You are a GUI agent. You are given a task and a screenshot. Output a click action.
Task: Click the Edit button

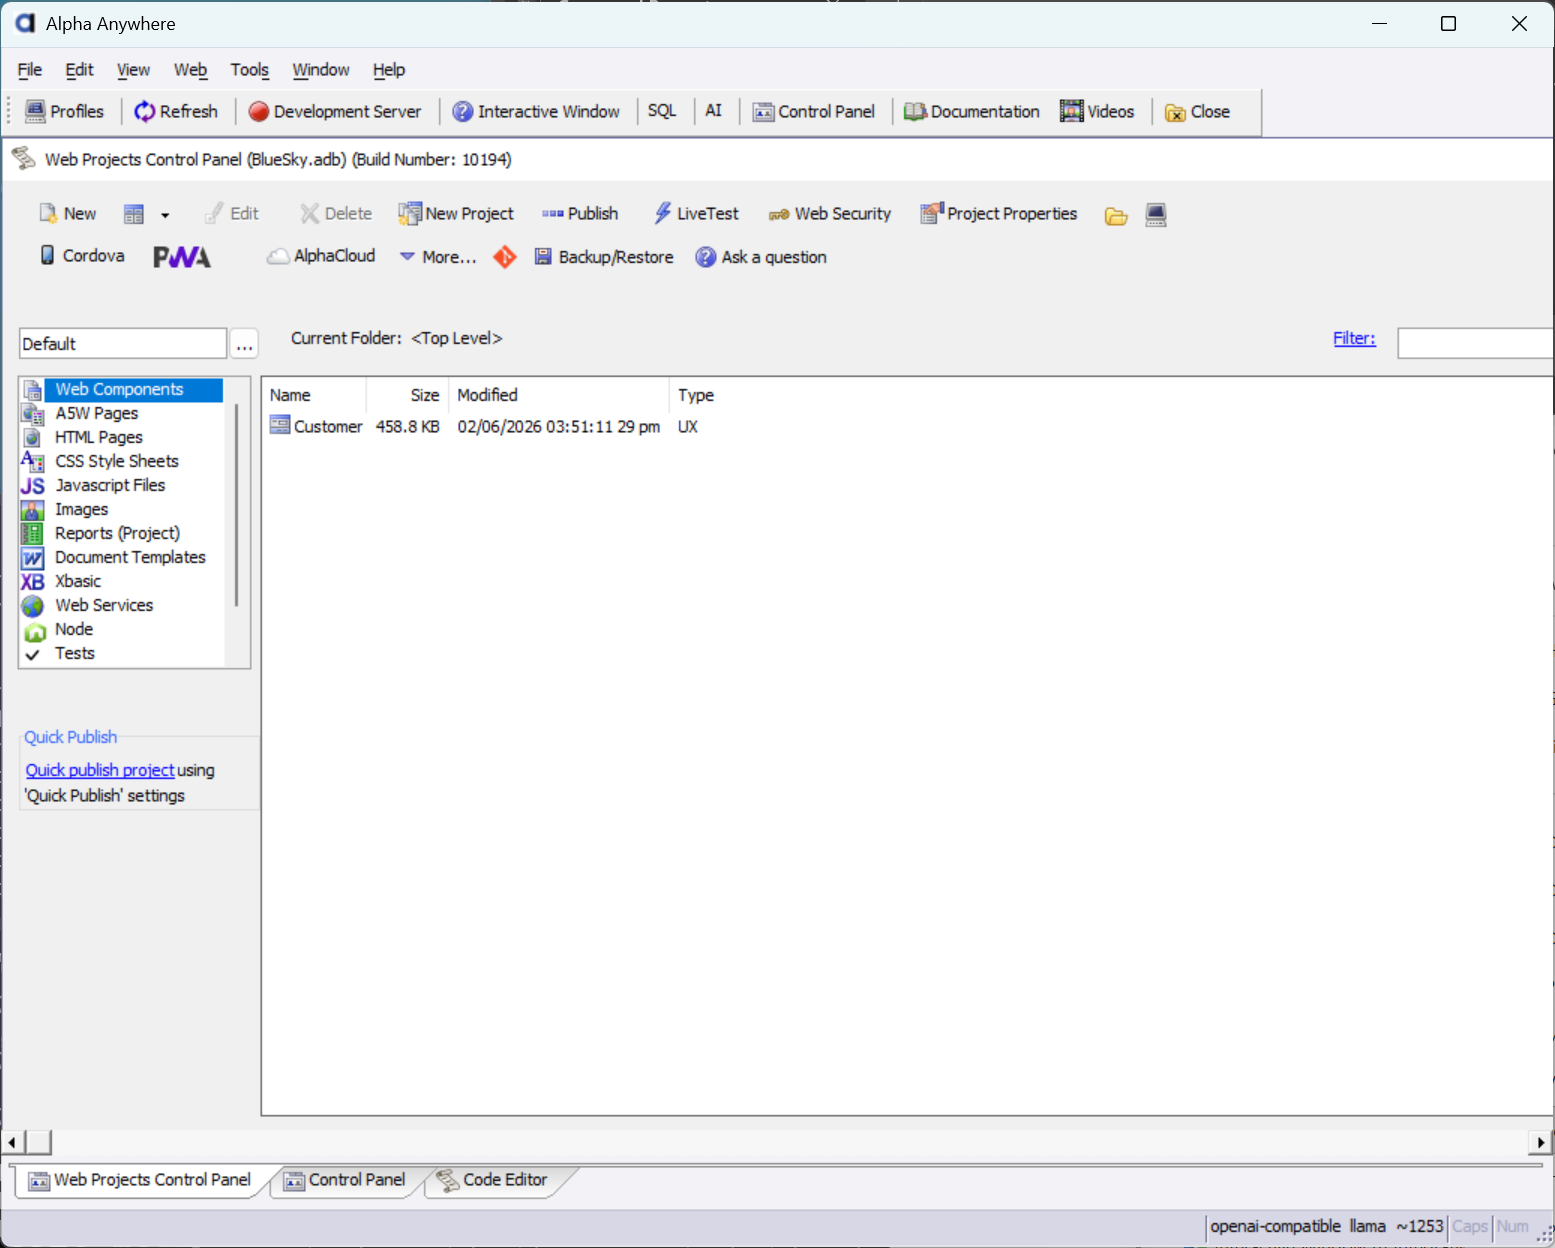(x=232, y=214)
